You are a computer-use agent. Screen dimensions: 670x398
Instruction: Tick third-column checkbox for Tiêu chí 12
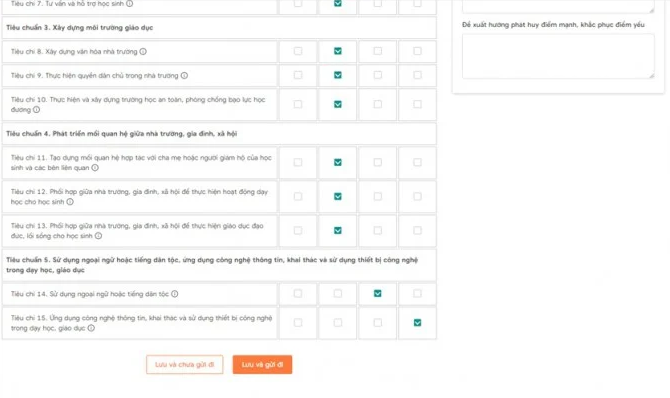point(378,196)
